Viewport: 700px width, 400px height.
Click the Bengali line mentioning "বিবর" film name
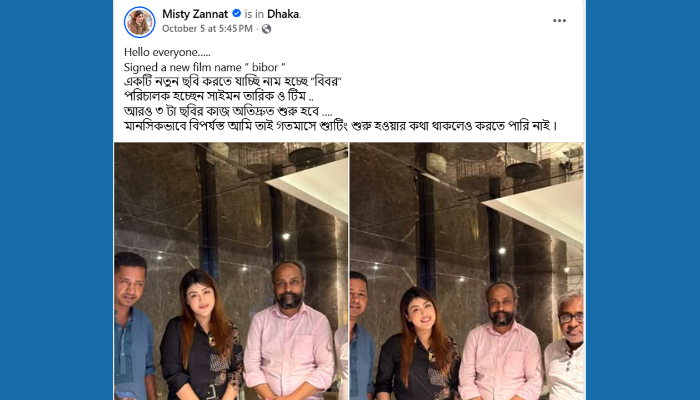(x=233, y=82)
